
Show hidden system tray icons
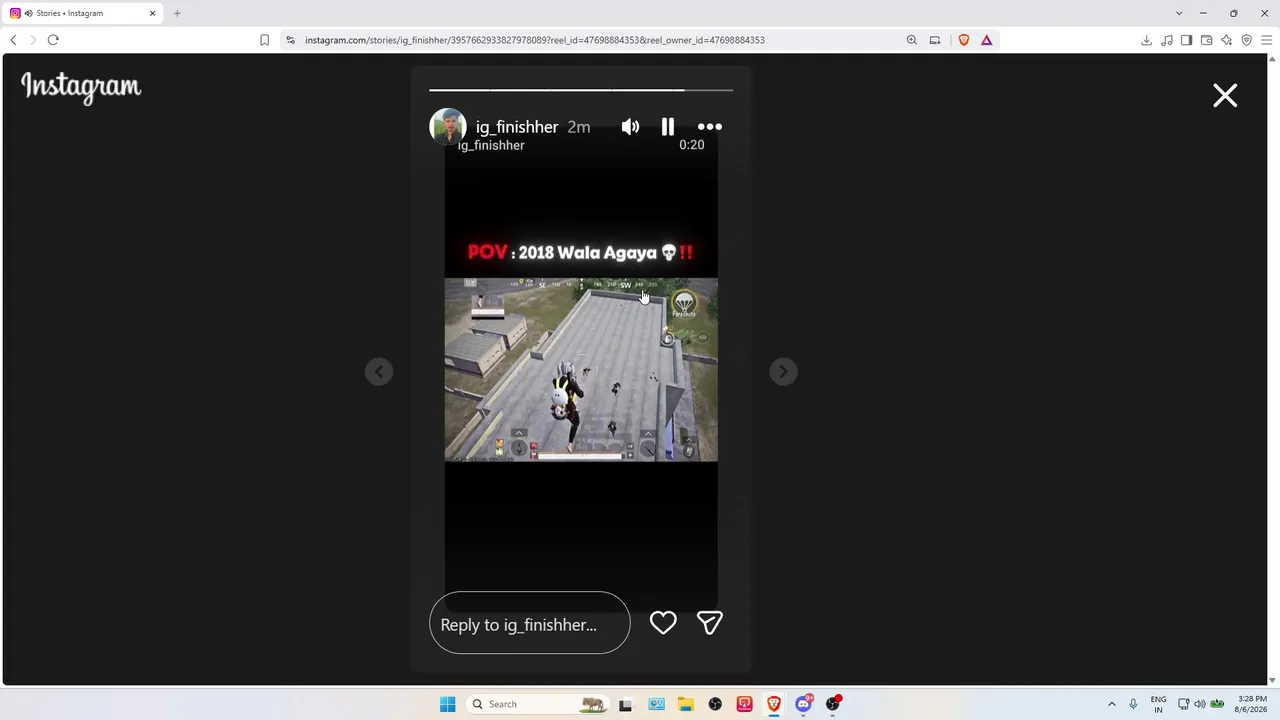click(x=1111, y=704)
